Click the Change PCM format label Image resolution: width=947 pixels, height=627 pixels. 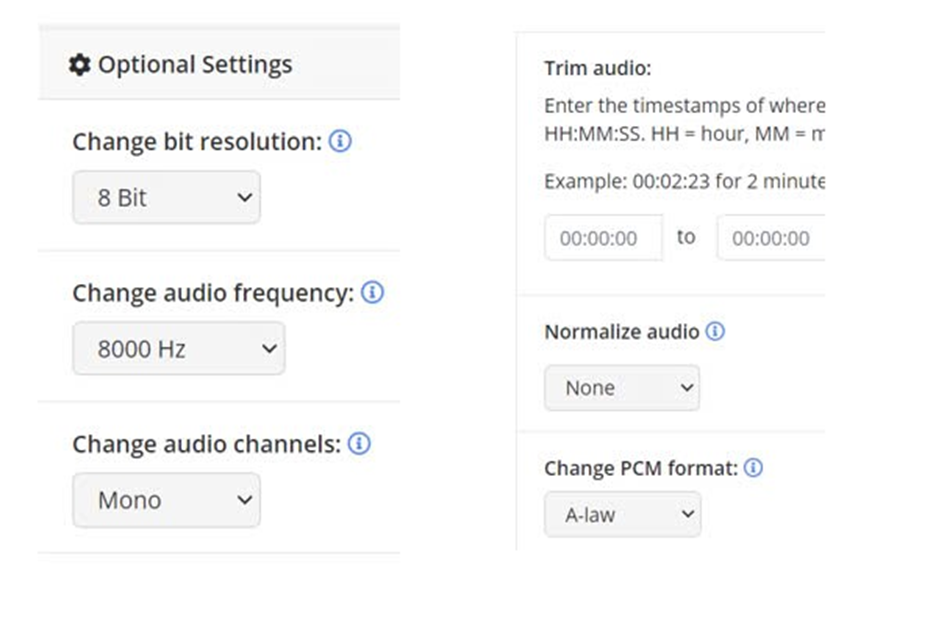click(x=640, y=468)
